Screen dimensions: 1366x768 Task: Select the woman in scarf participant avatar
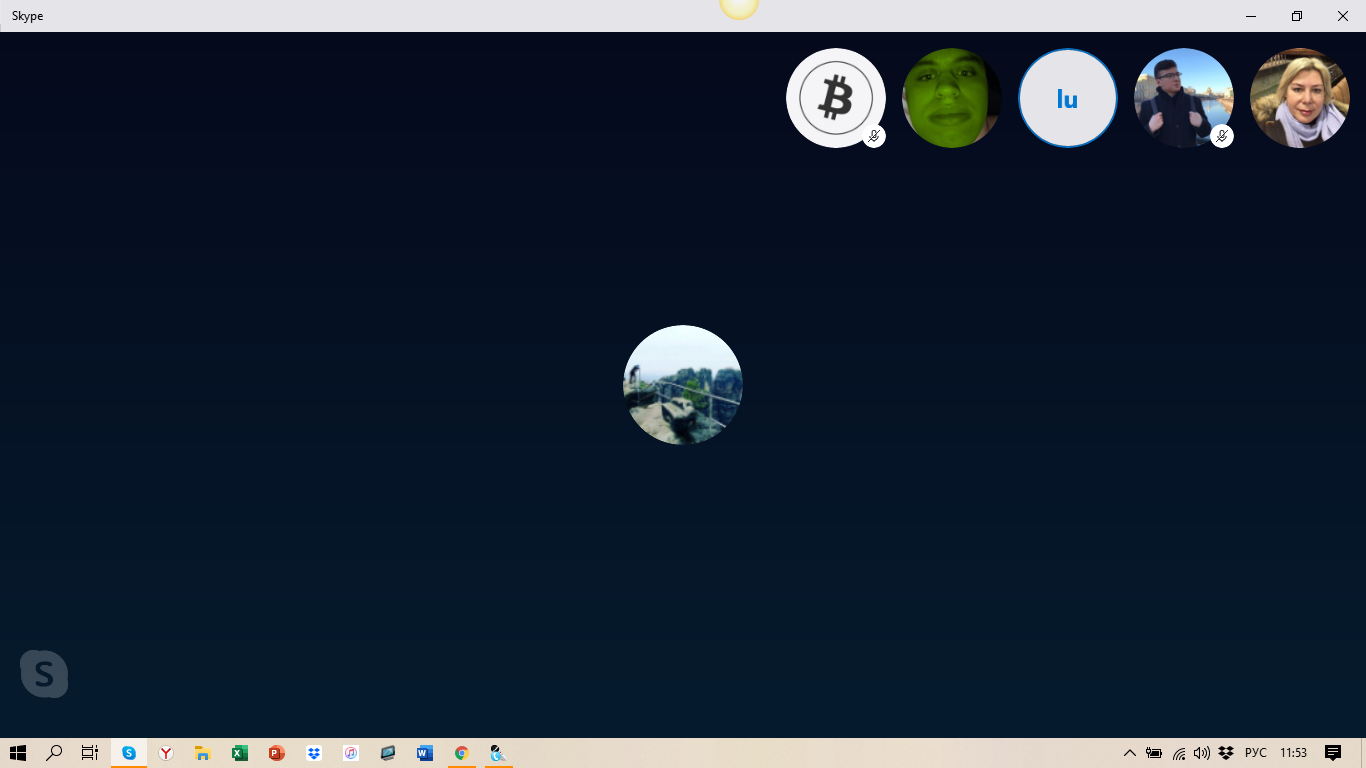(x=1299, y=98)
